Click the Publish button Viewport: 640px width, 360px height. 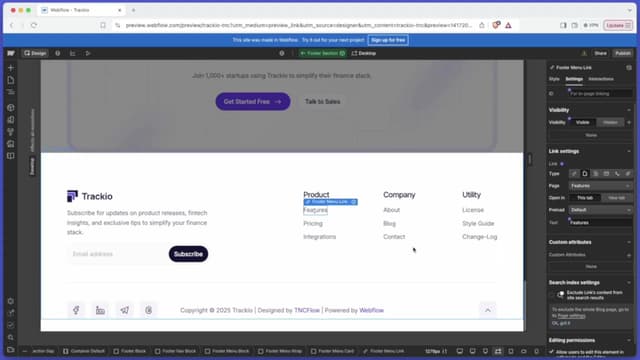point(623,53)
